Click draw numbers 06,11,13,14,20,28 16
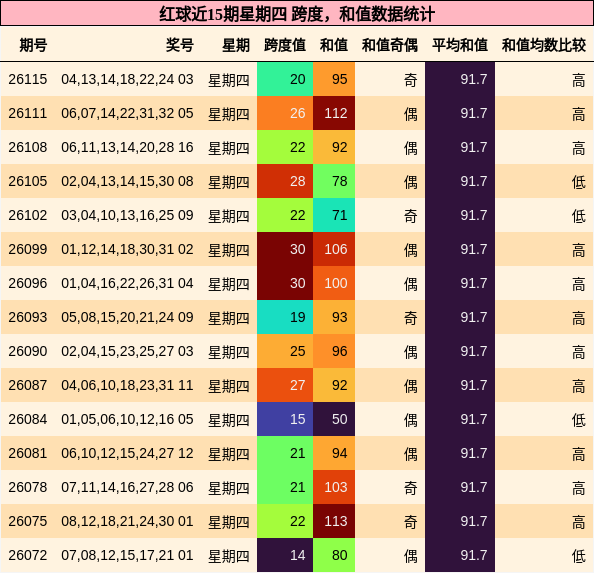 coord(127,147)
